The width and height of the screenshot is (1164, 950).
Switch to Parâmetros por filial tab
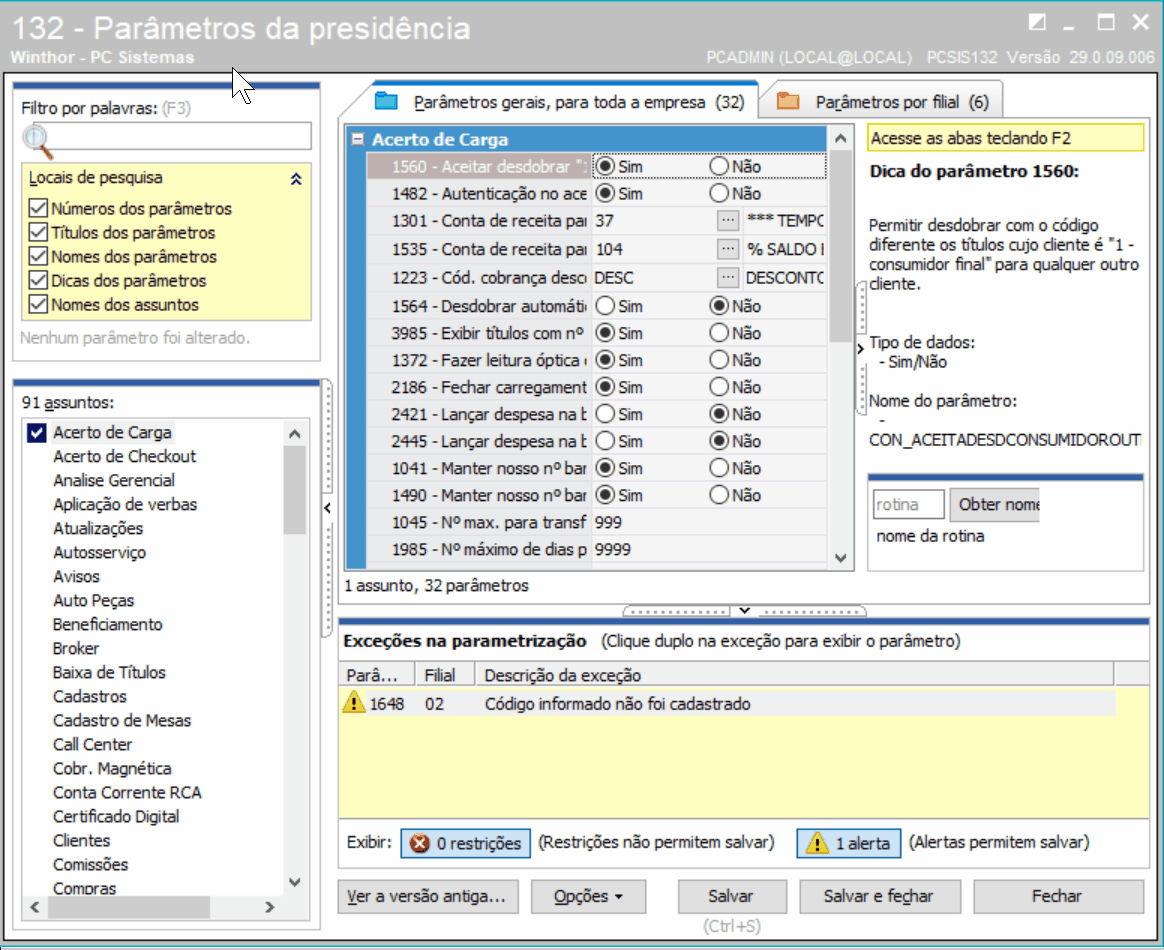tap(883, 102)
